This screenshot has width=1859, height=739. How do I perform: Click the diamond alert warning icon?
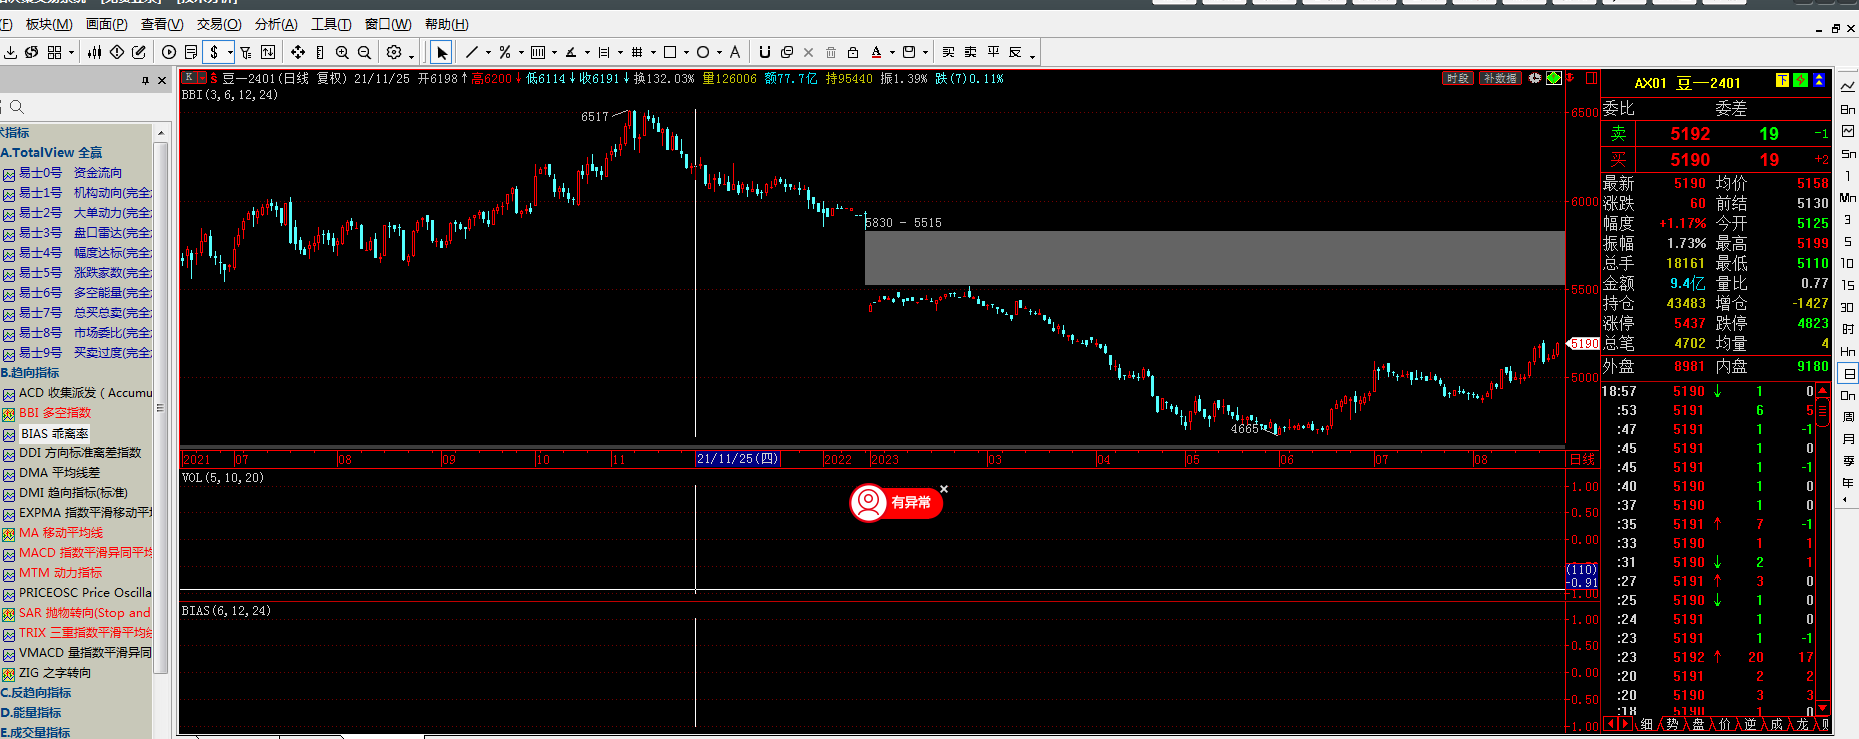click(117, 52)
